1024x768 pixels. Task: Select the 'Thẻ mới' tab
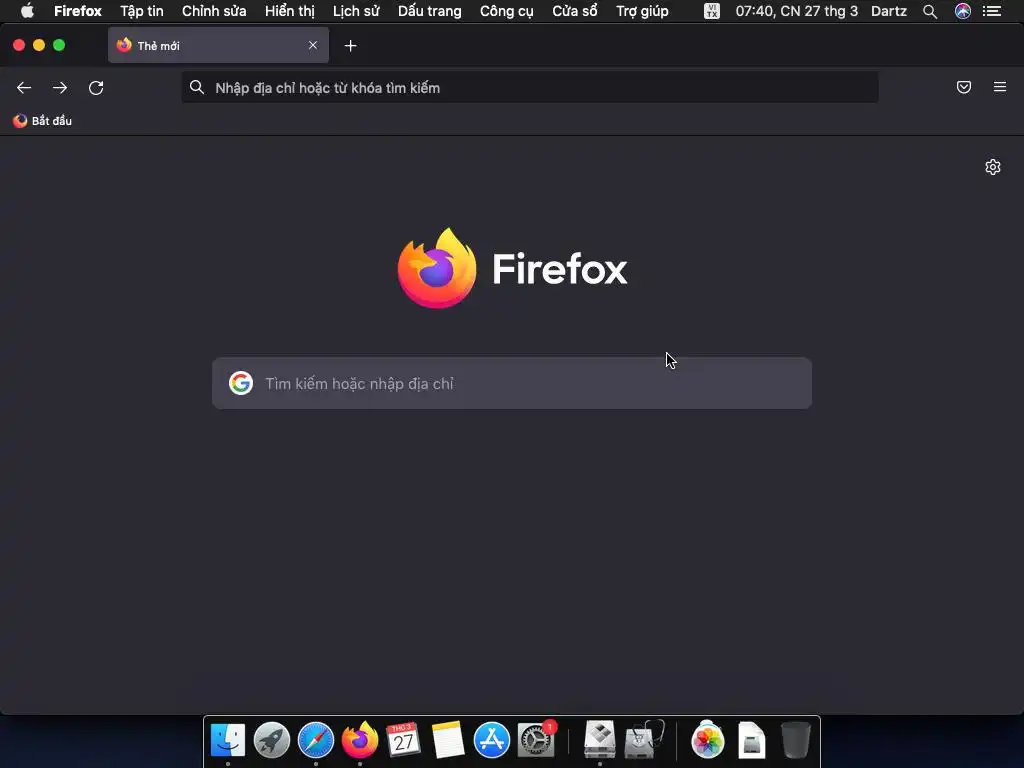(x=218, y=45)
